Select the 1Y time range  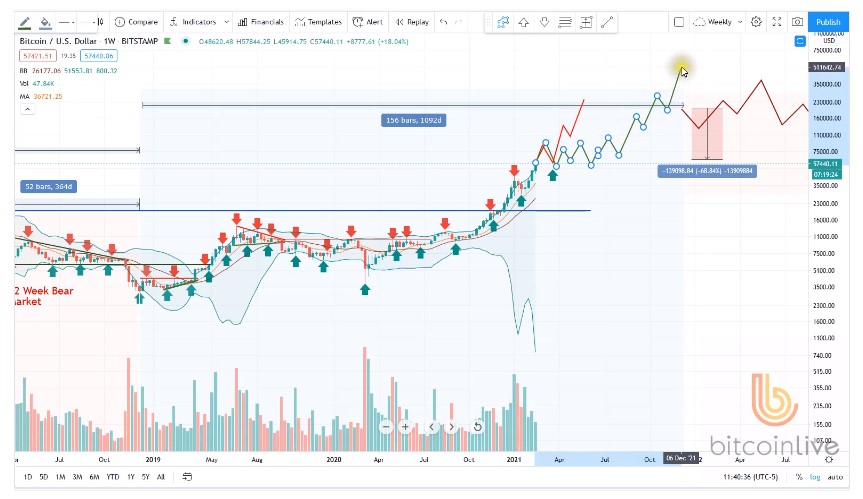pos(131,477)
